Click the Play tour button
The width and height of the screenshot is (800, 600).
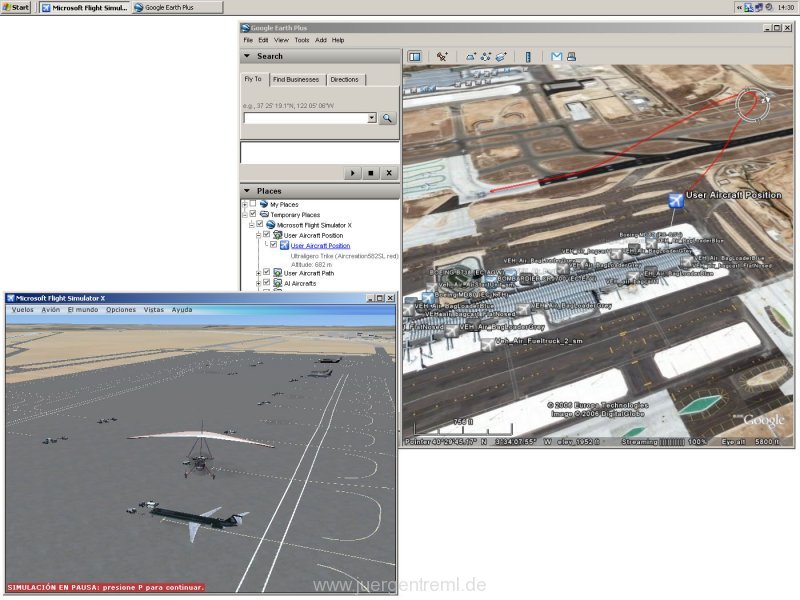[352, 173]
